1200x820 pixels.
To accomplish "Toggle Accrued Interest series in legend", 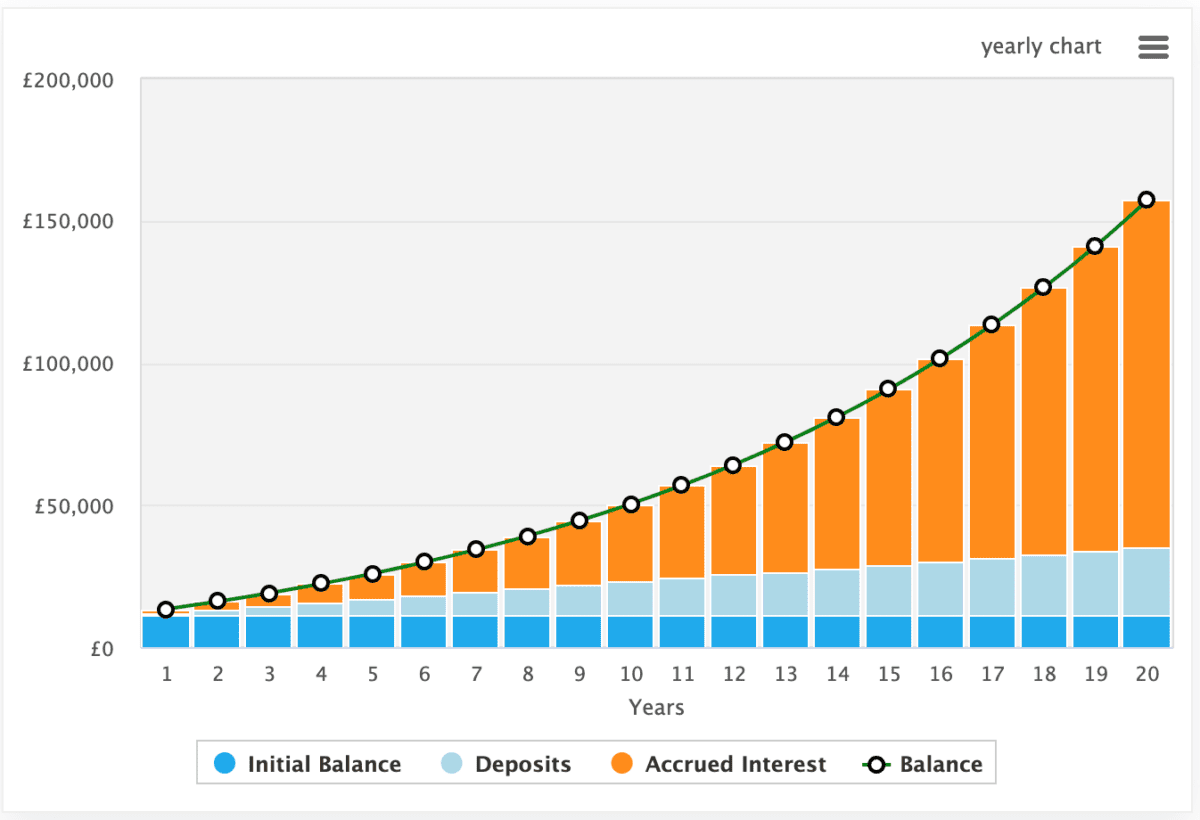I will (x=718, y=765).
